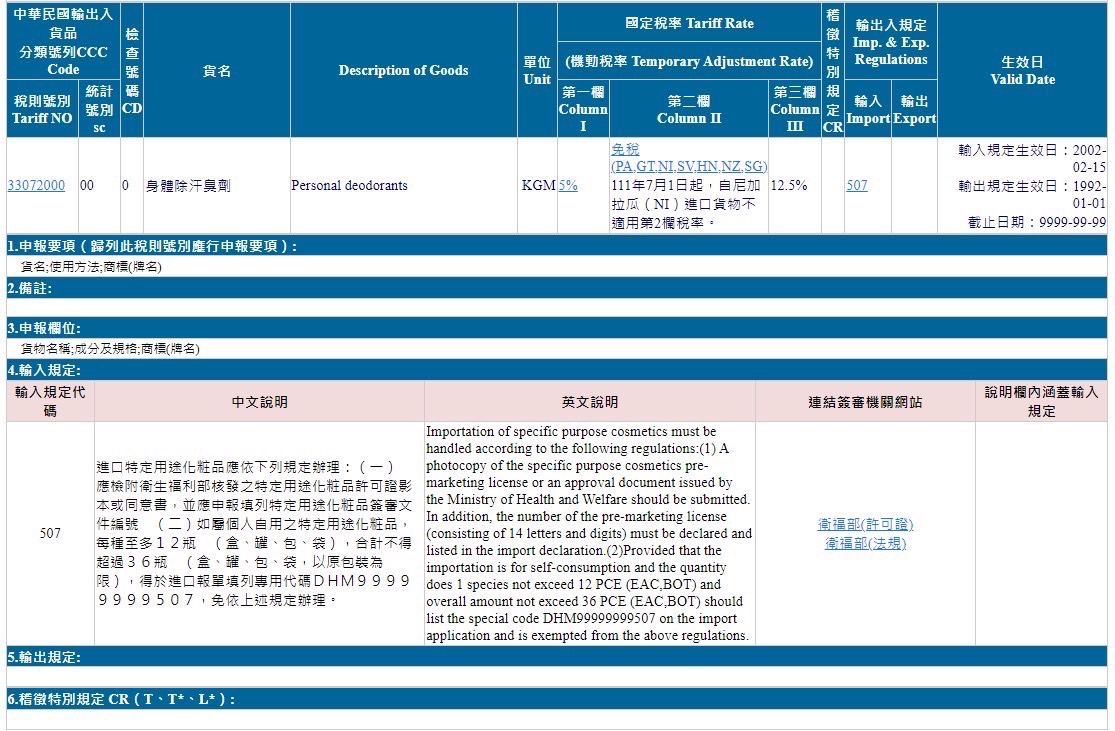
Task: Click the 12.5% Column III rate cell
Action: (x=790, y=185)
